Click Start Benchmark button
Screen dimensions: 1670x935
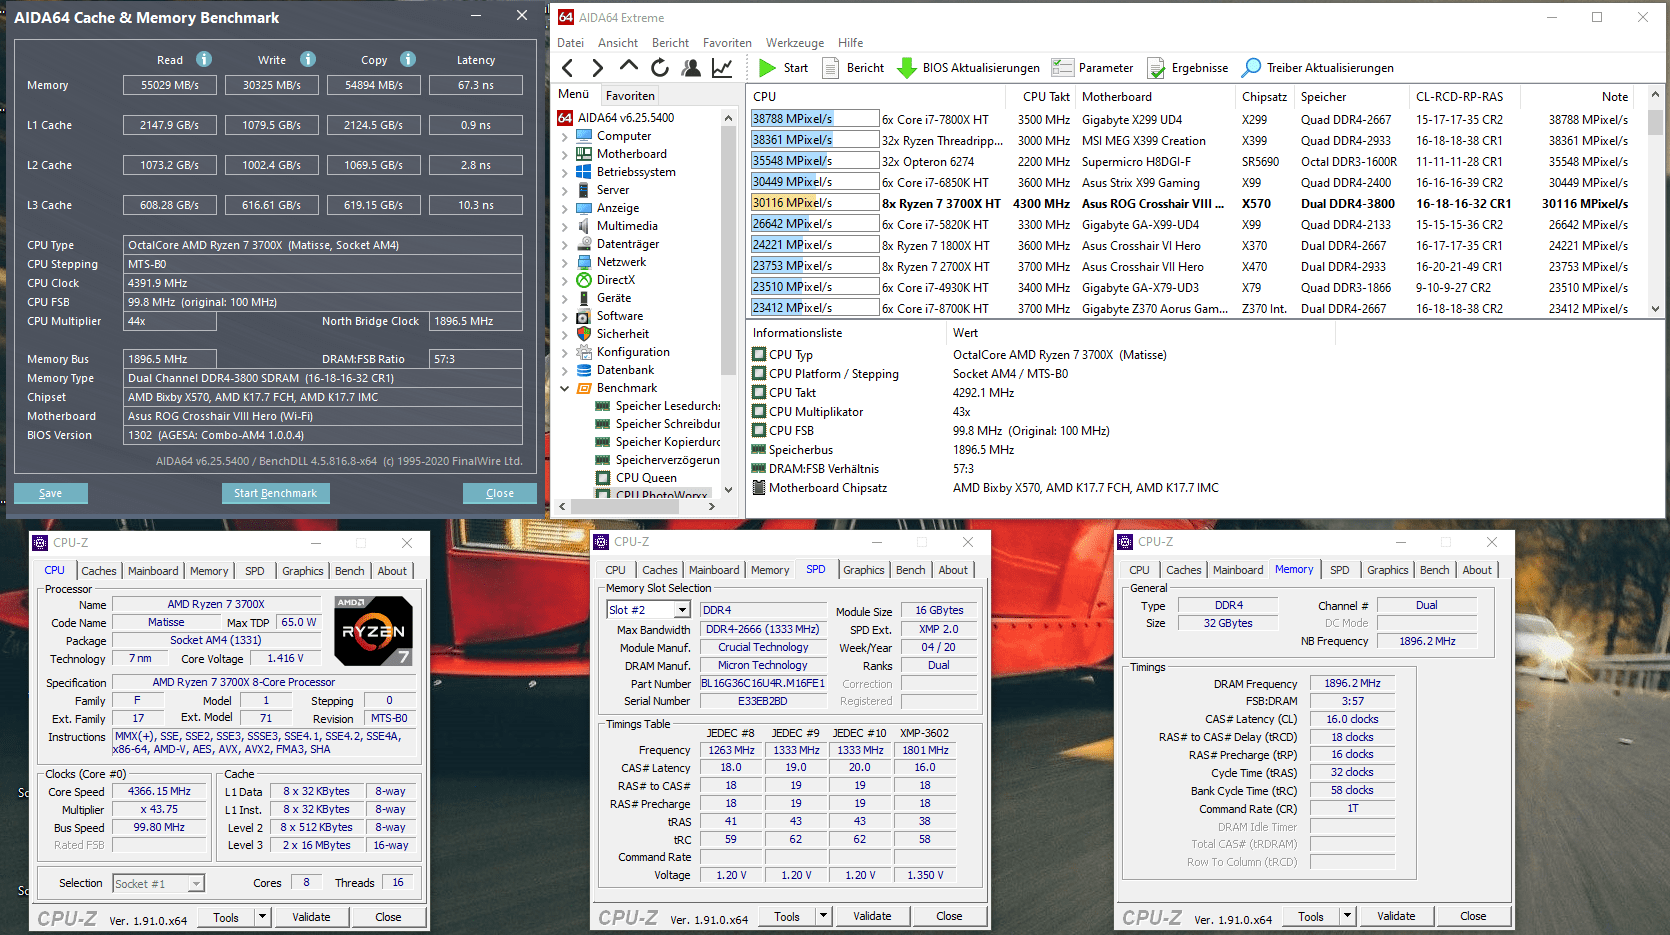275,493
